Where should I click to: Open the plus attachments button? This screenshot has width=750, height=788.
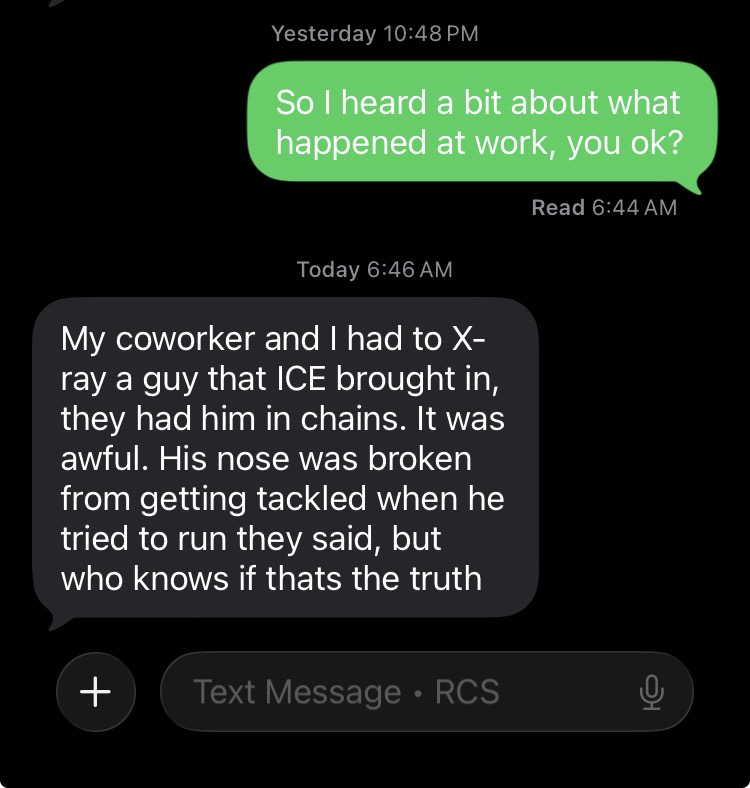(x=96, y=692)
